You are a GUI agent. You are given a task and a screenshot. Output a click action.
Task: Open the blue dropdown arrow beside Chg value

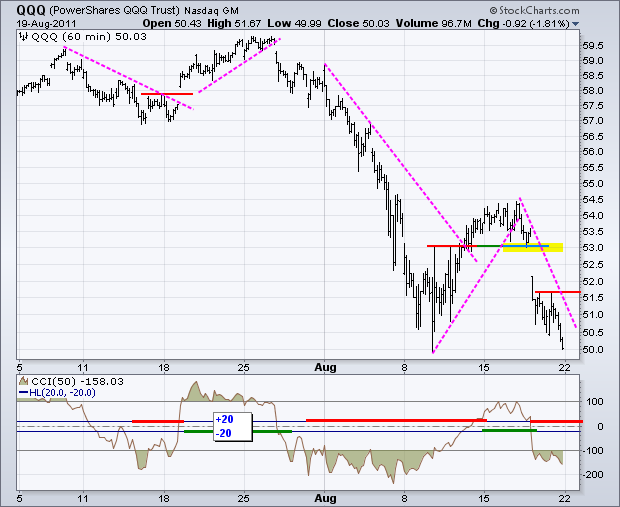coord(575,24)
